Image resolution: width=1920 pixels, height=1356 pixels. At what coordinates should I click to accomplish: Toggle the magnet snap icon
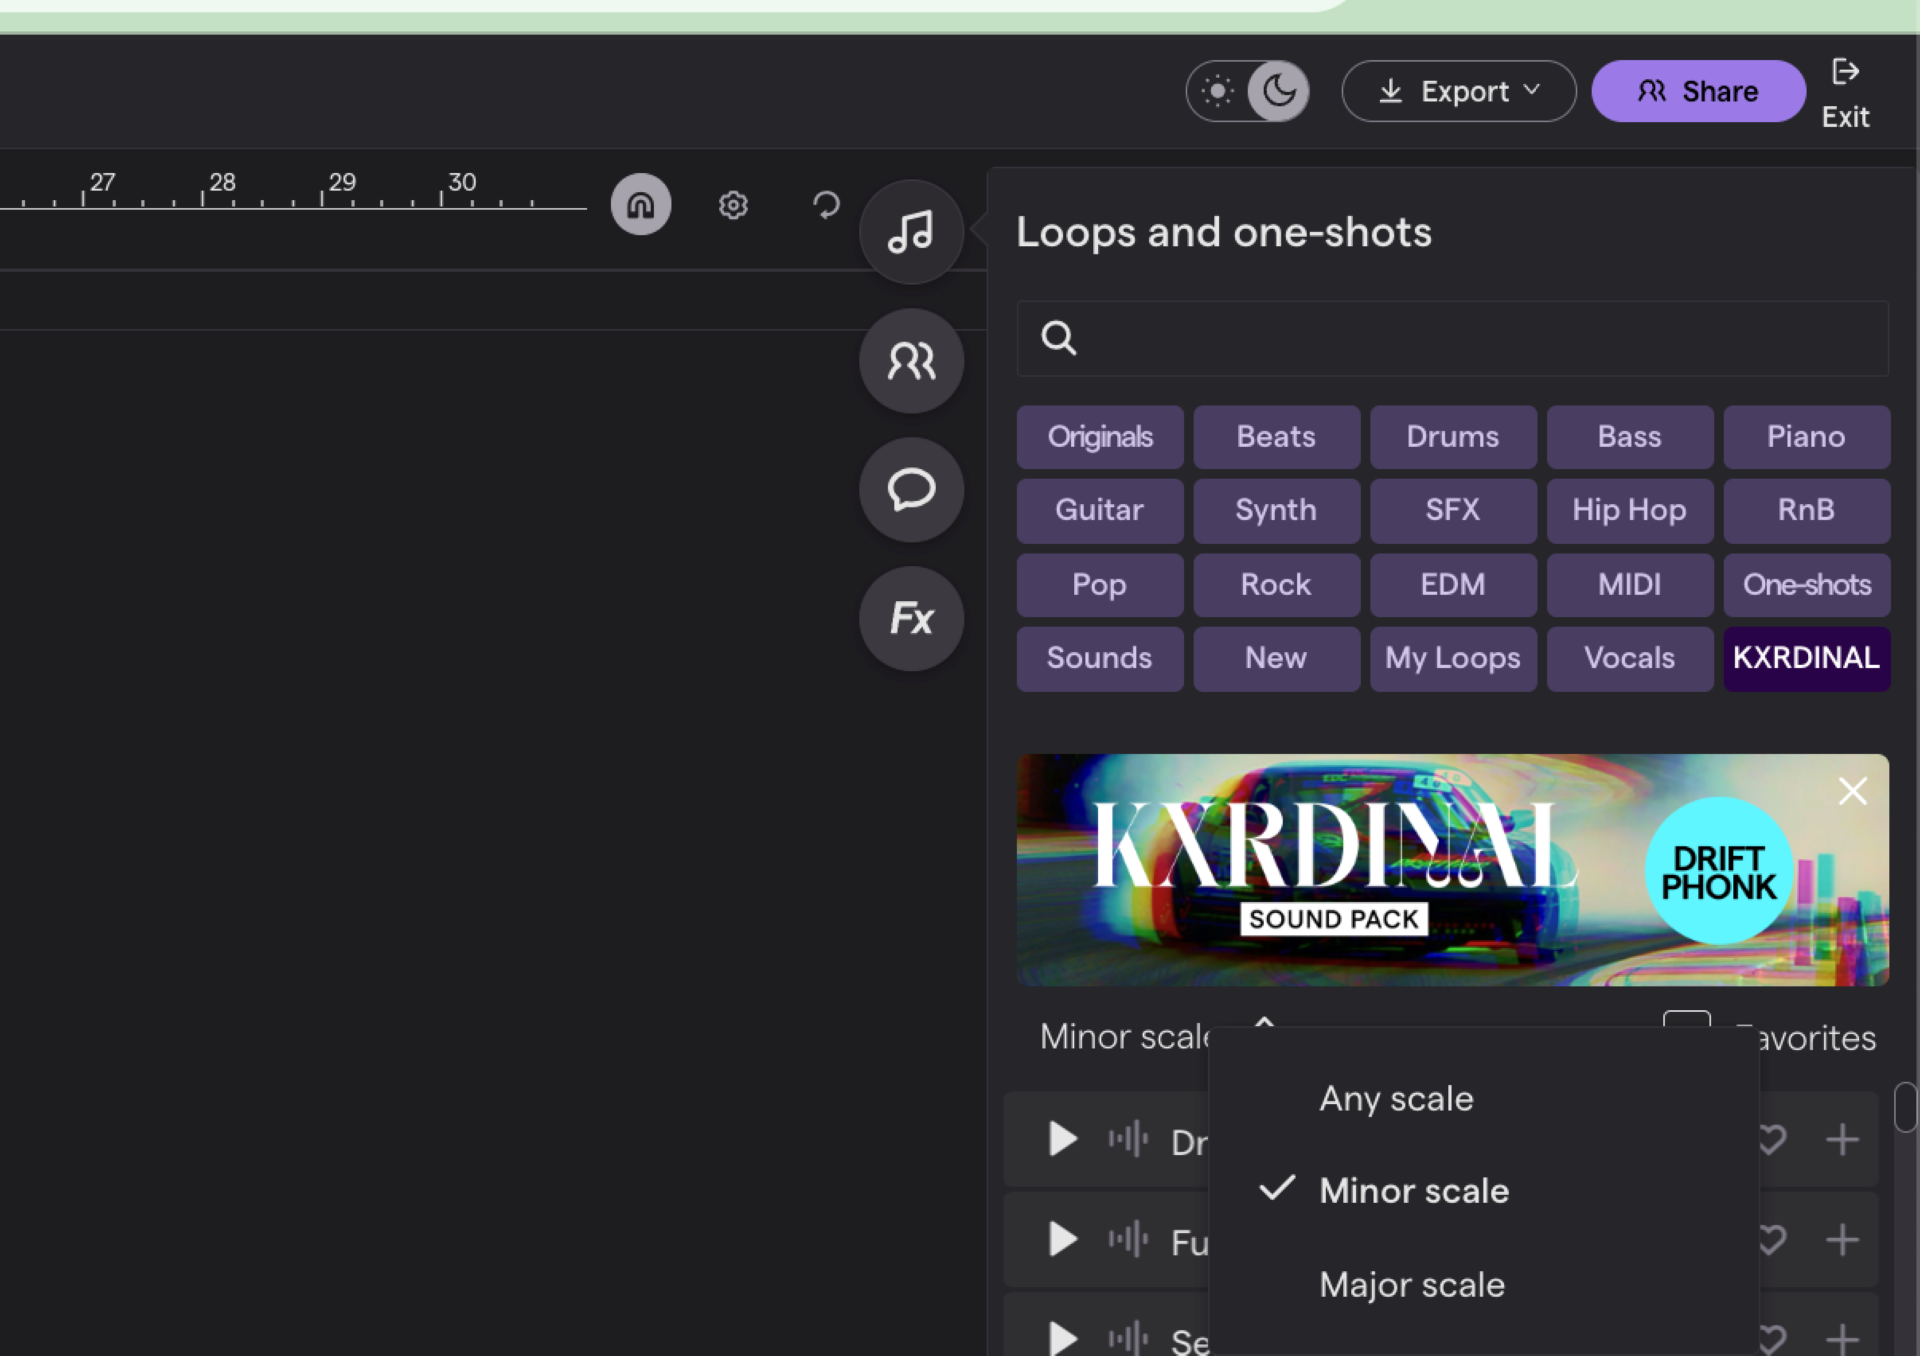[641, 205]
